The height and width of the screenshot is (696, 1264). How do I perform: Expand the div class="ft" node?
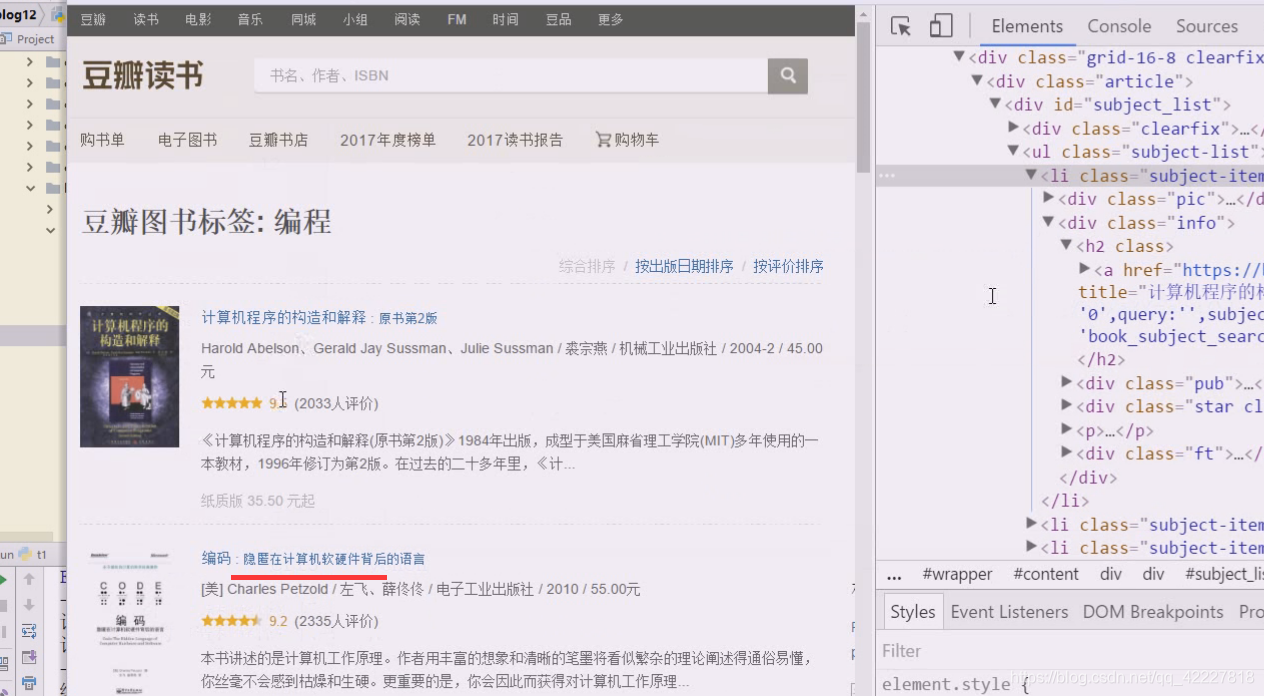(x=1067, y=453)
